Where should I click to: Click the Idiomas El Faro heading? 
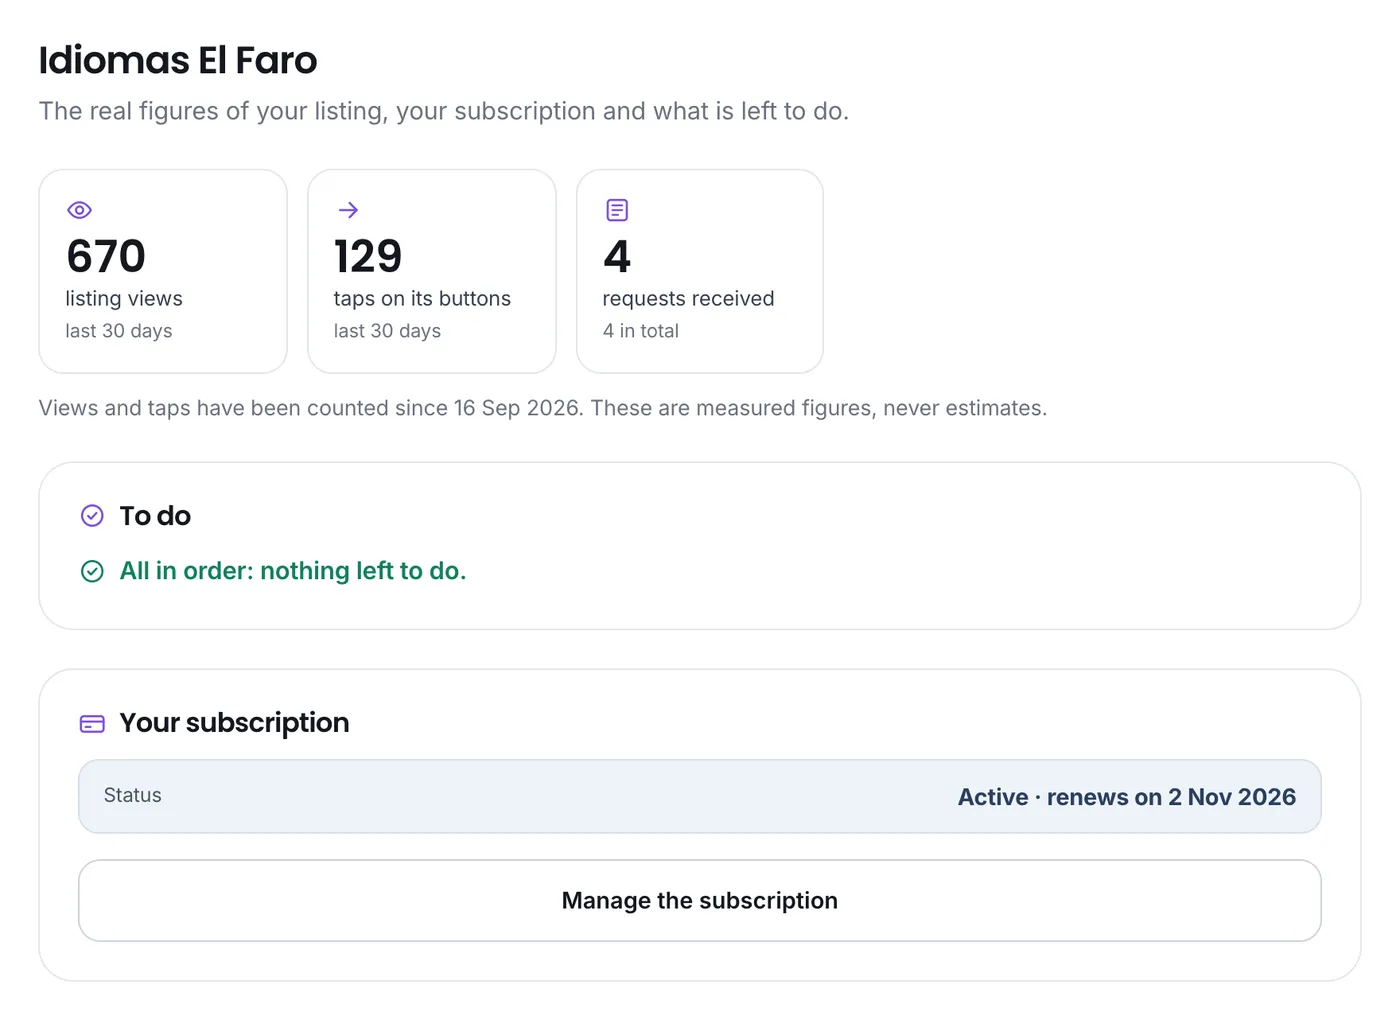click(178, 60)
